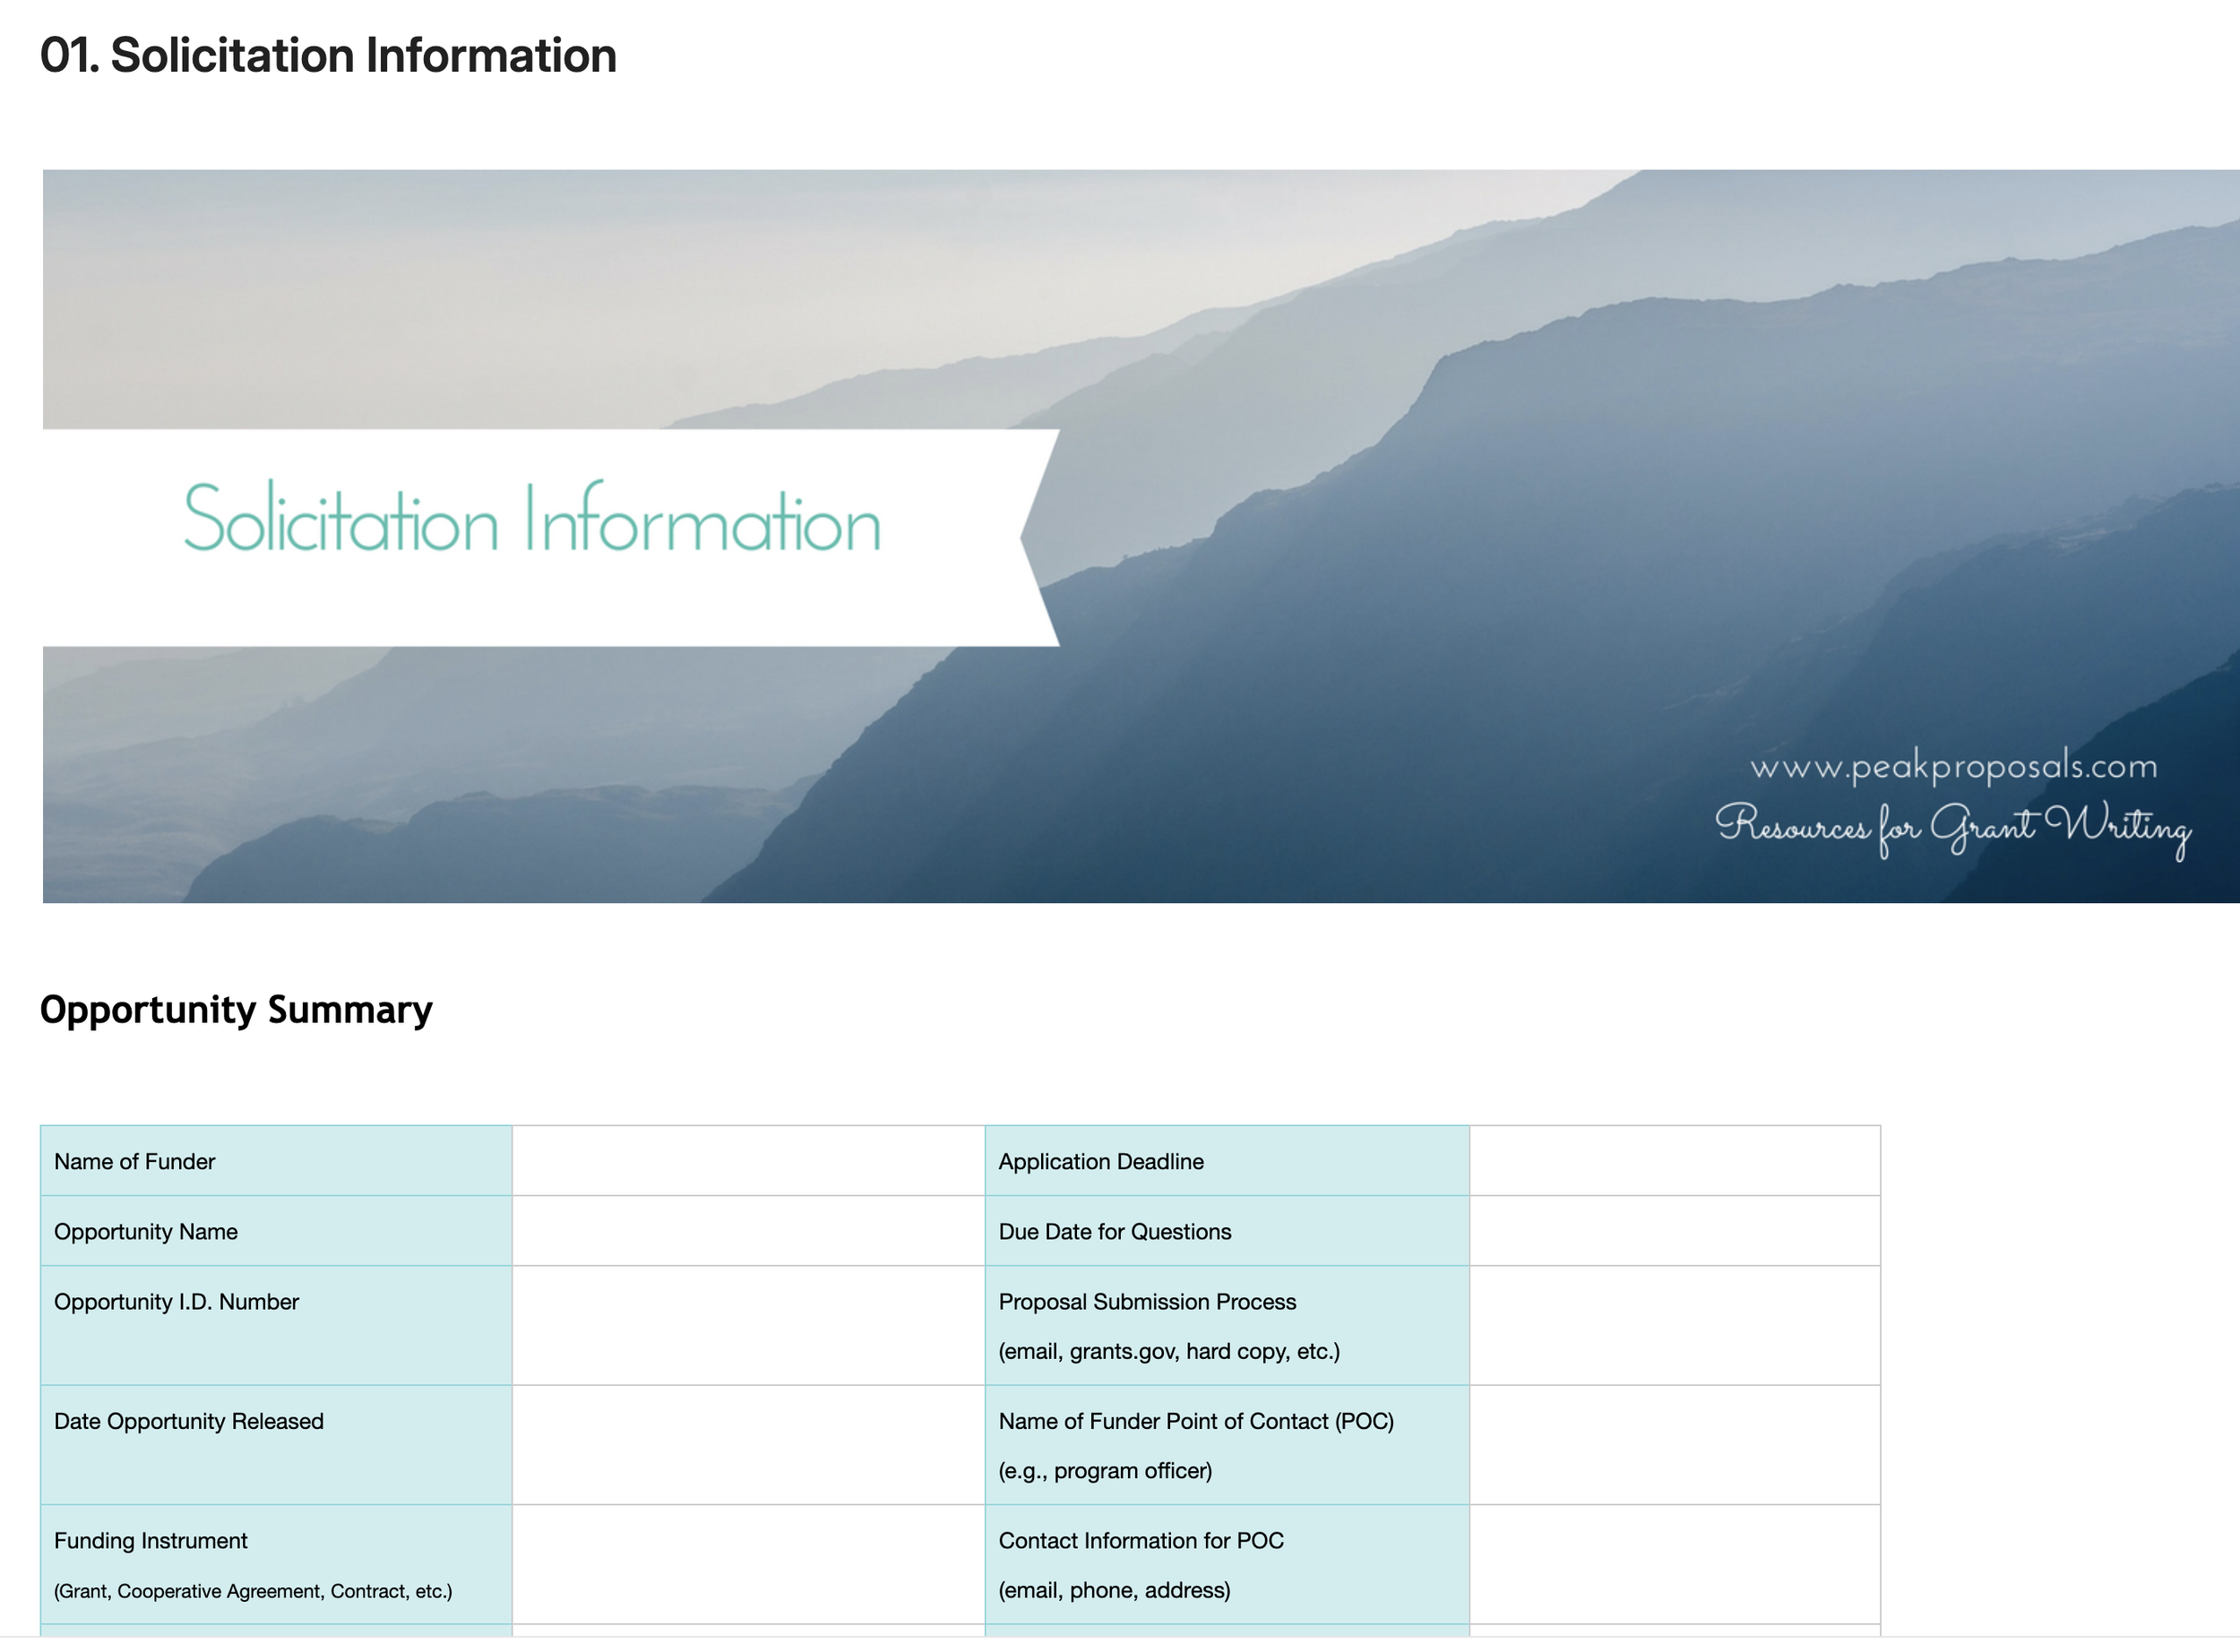2240x1652 pixels.
Task: Click empty cell beside 'Funding Instrument'
Action: pos(748,1564)
